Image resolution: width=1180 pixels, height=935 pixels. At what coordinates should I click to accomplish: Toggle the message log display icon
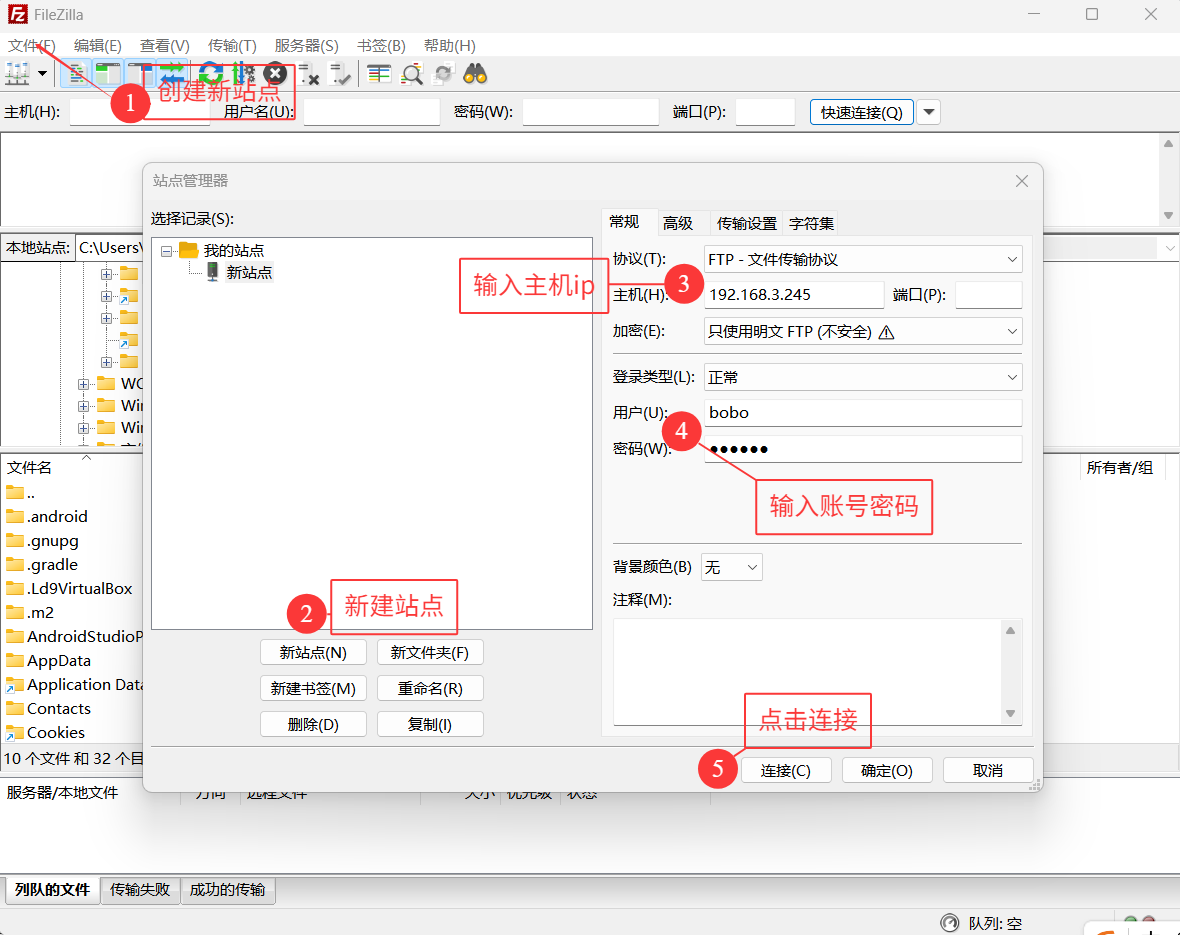pyautogui.click(x=76, y=74)
